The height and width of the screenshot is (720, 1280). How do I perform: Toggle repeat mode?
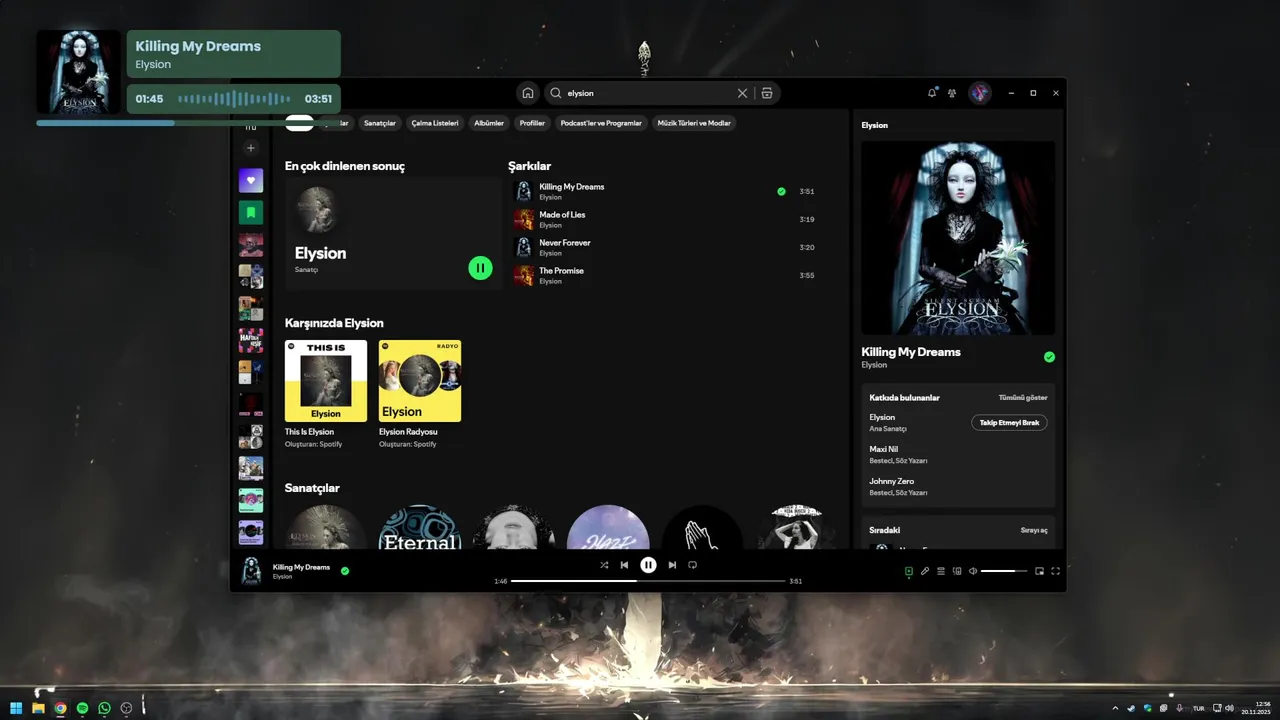pyautogui.click(x=692, y=565)
